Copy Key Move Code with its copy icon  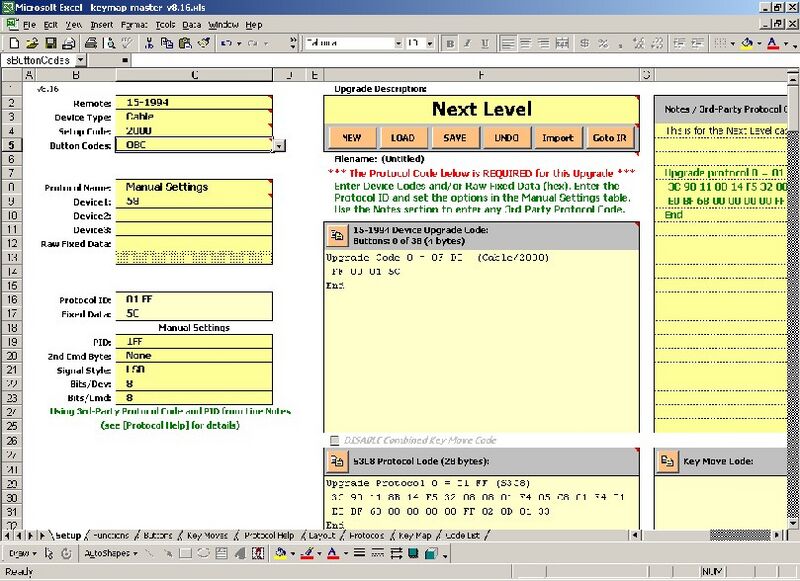tap(667, 461)
